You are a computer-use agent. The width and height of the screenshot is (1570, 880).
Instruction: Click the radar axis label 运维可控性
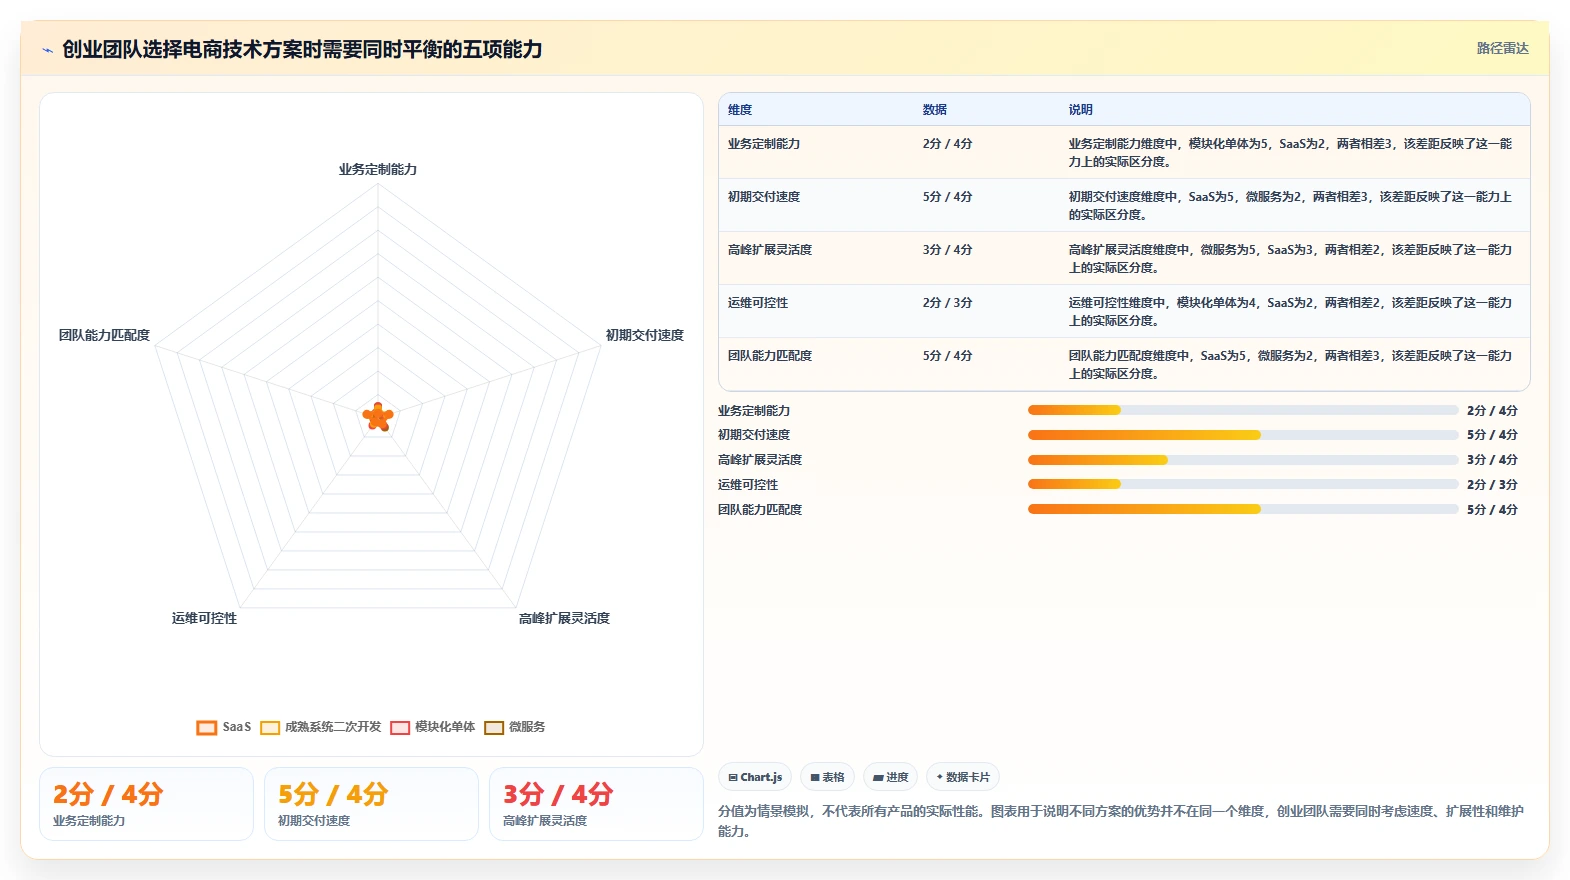pyautogui.click(x=204, y=618)
